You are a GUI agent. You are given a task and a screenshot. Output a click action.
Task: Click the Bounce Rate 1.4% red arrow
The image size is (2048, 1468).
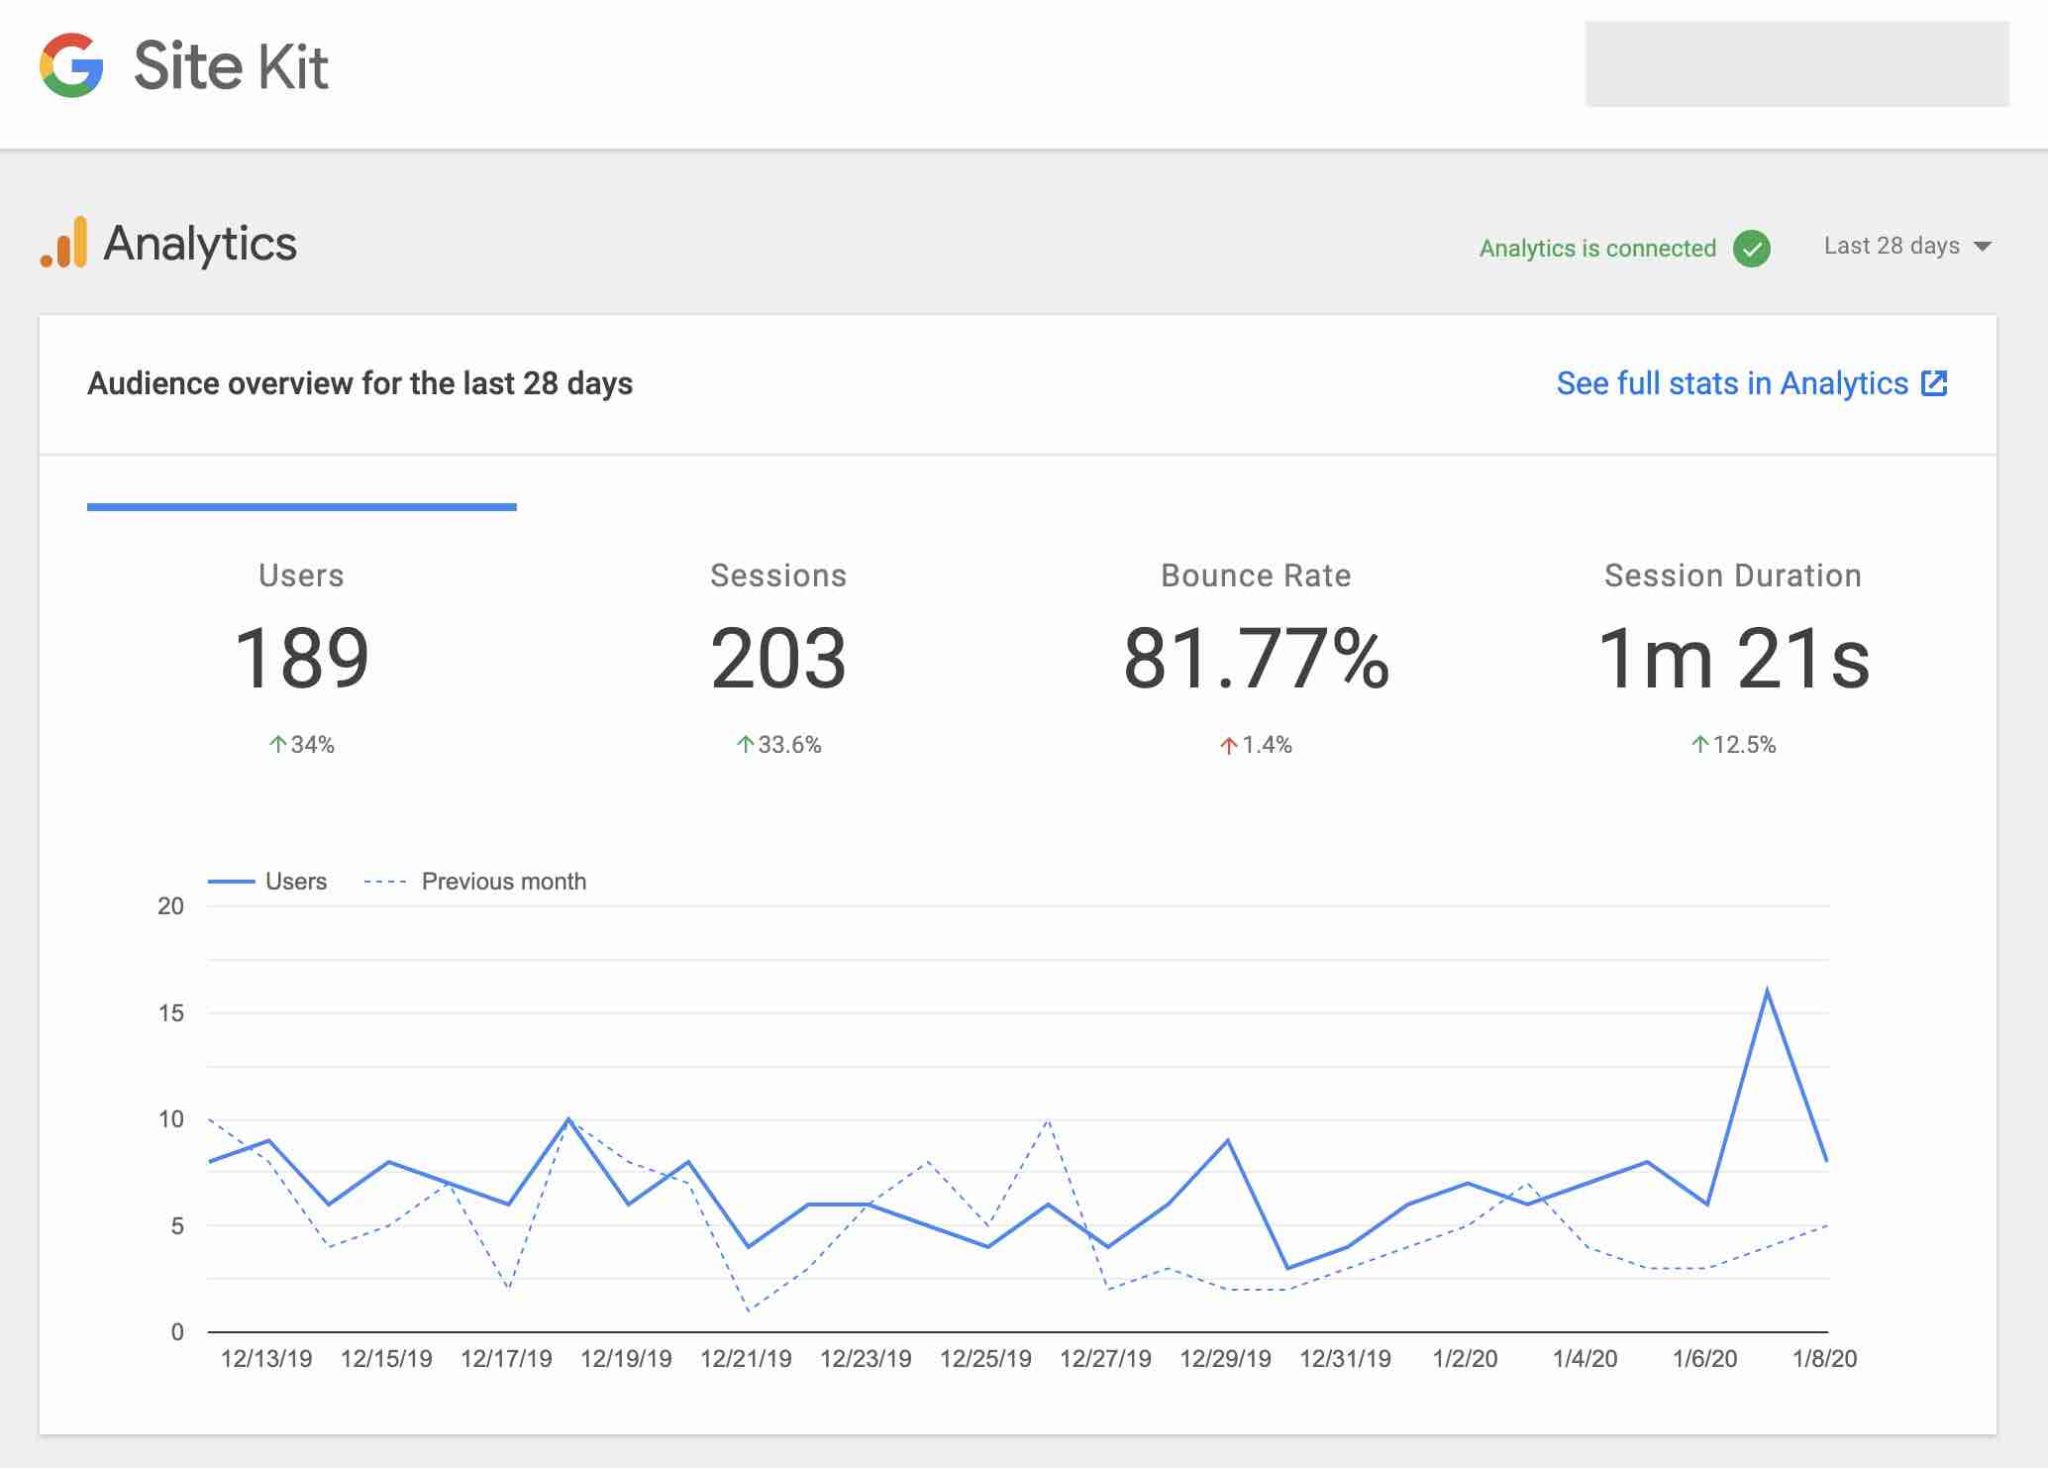click(1229, 745)
